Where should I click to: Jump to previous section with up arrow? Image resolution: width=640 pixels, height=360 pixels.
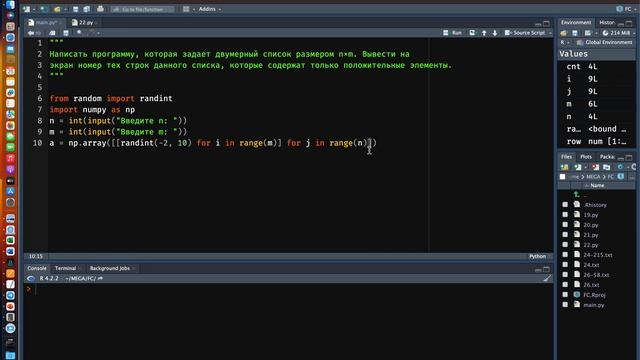(484, 33)
